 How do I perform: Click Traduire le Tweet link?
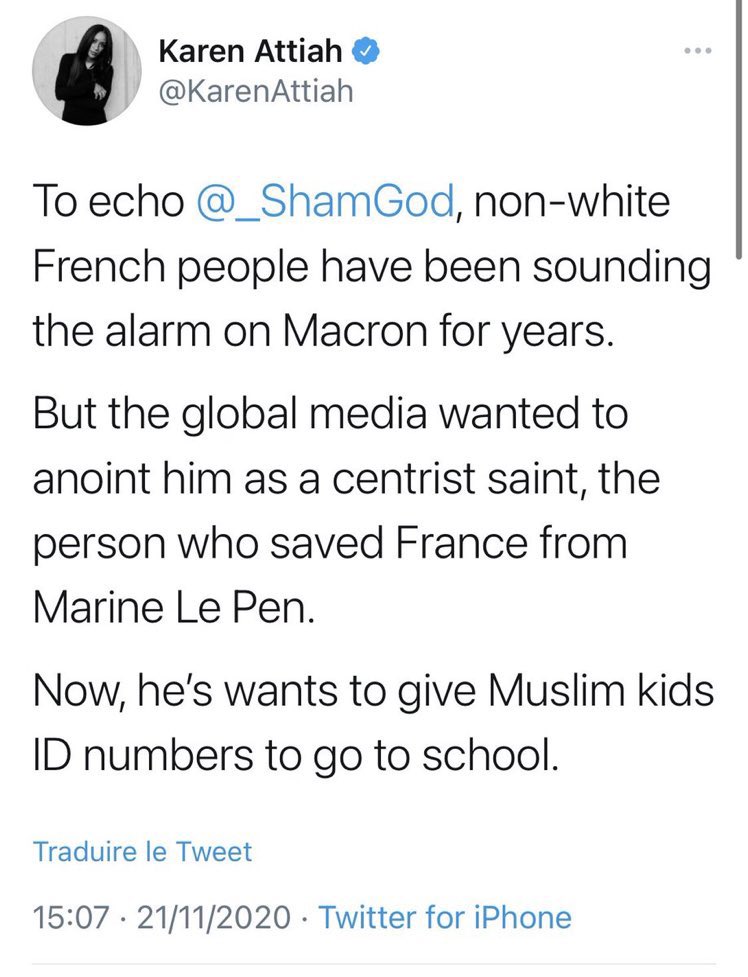[x=142, y=851]
